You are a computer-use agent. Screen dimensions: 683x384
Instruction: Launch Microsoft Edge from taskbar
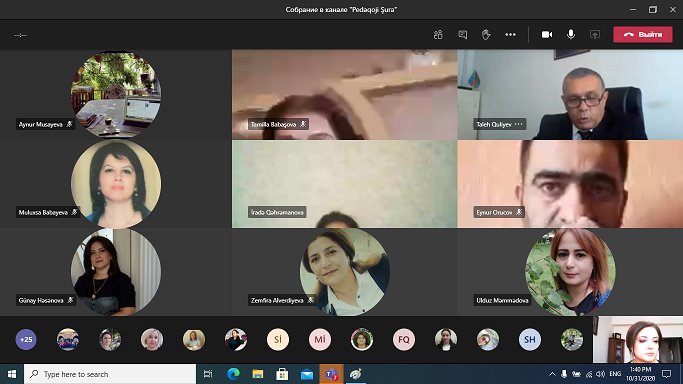[233, 374]
